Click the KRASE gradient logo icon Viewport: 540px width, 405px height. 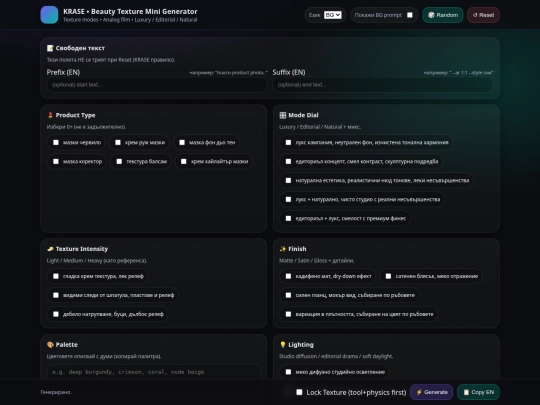coord(49,15)
